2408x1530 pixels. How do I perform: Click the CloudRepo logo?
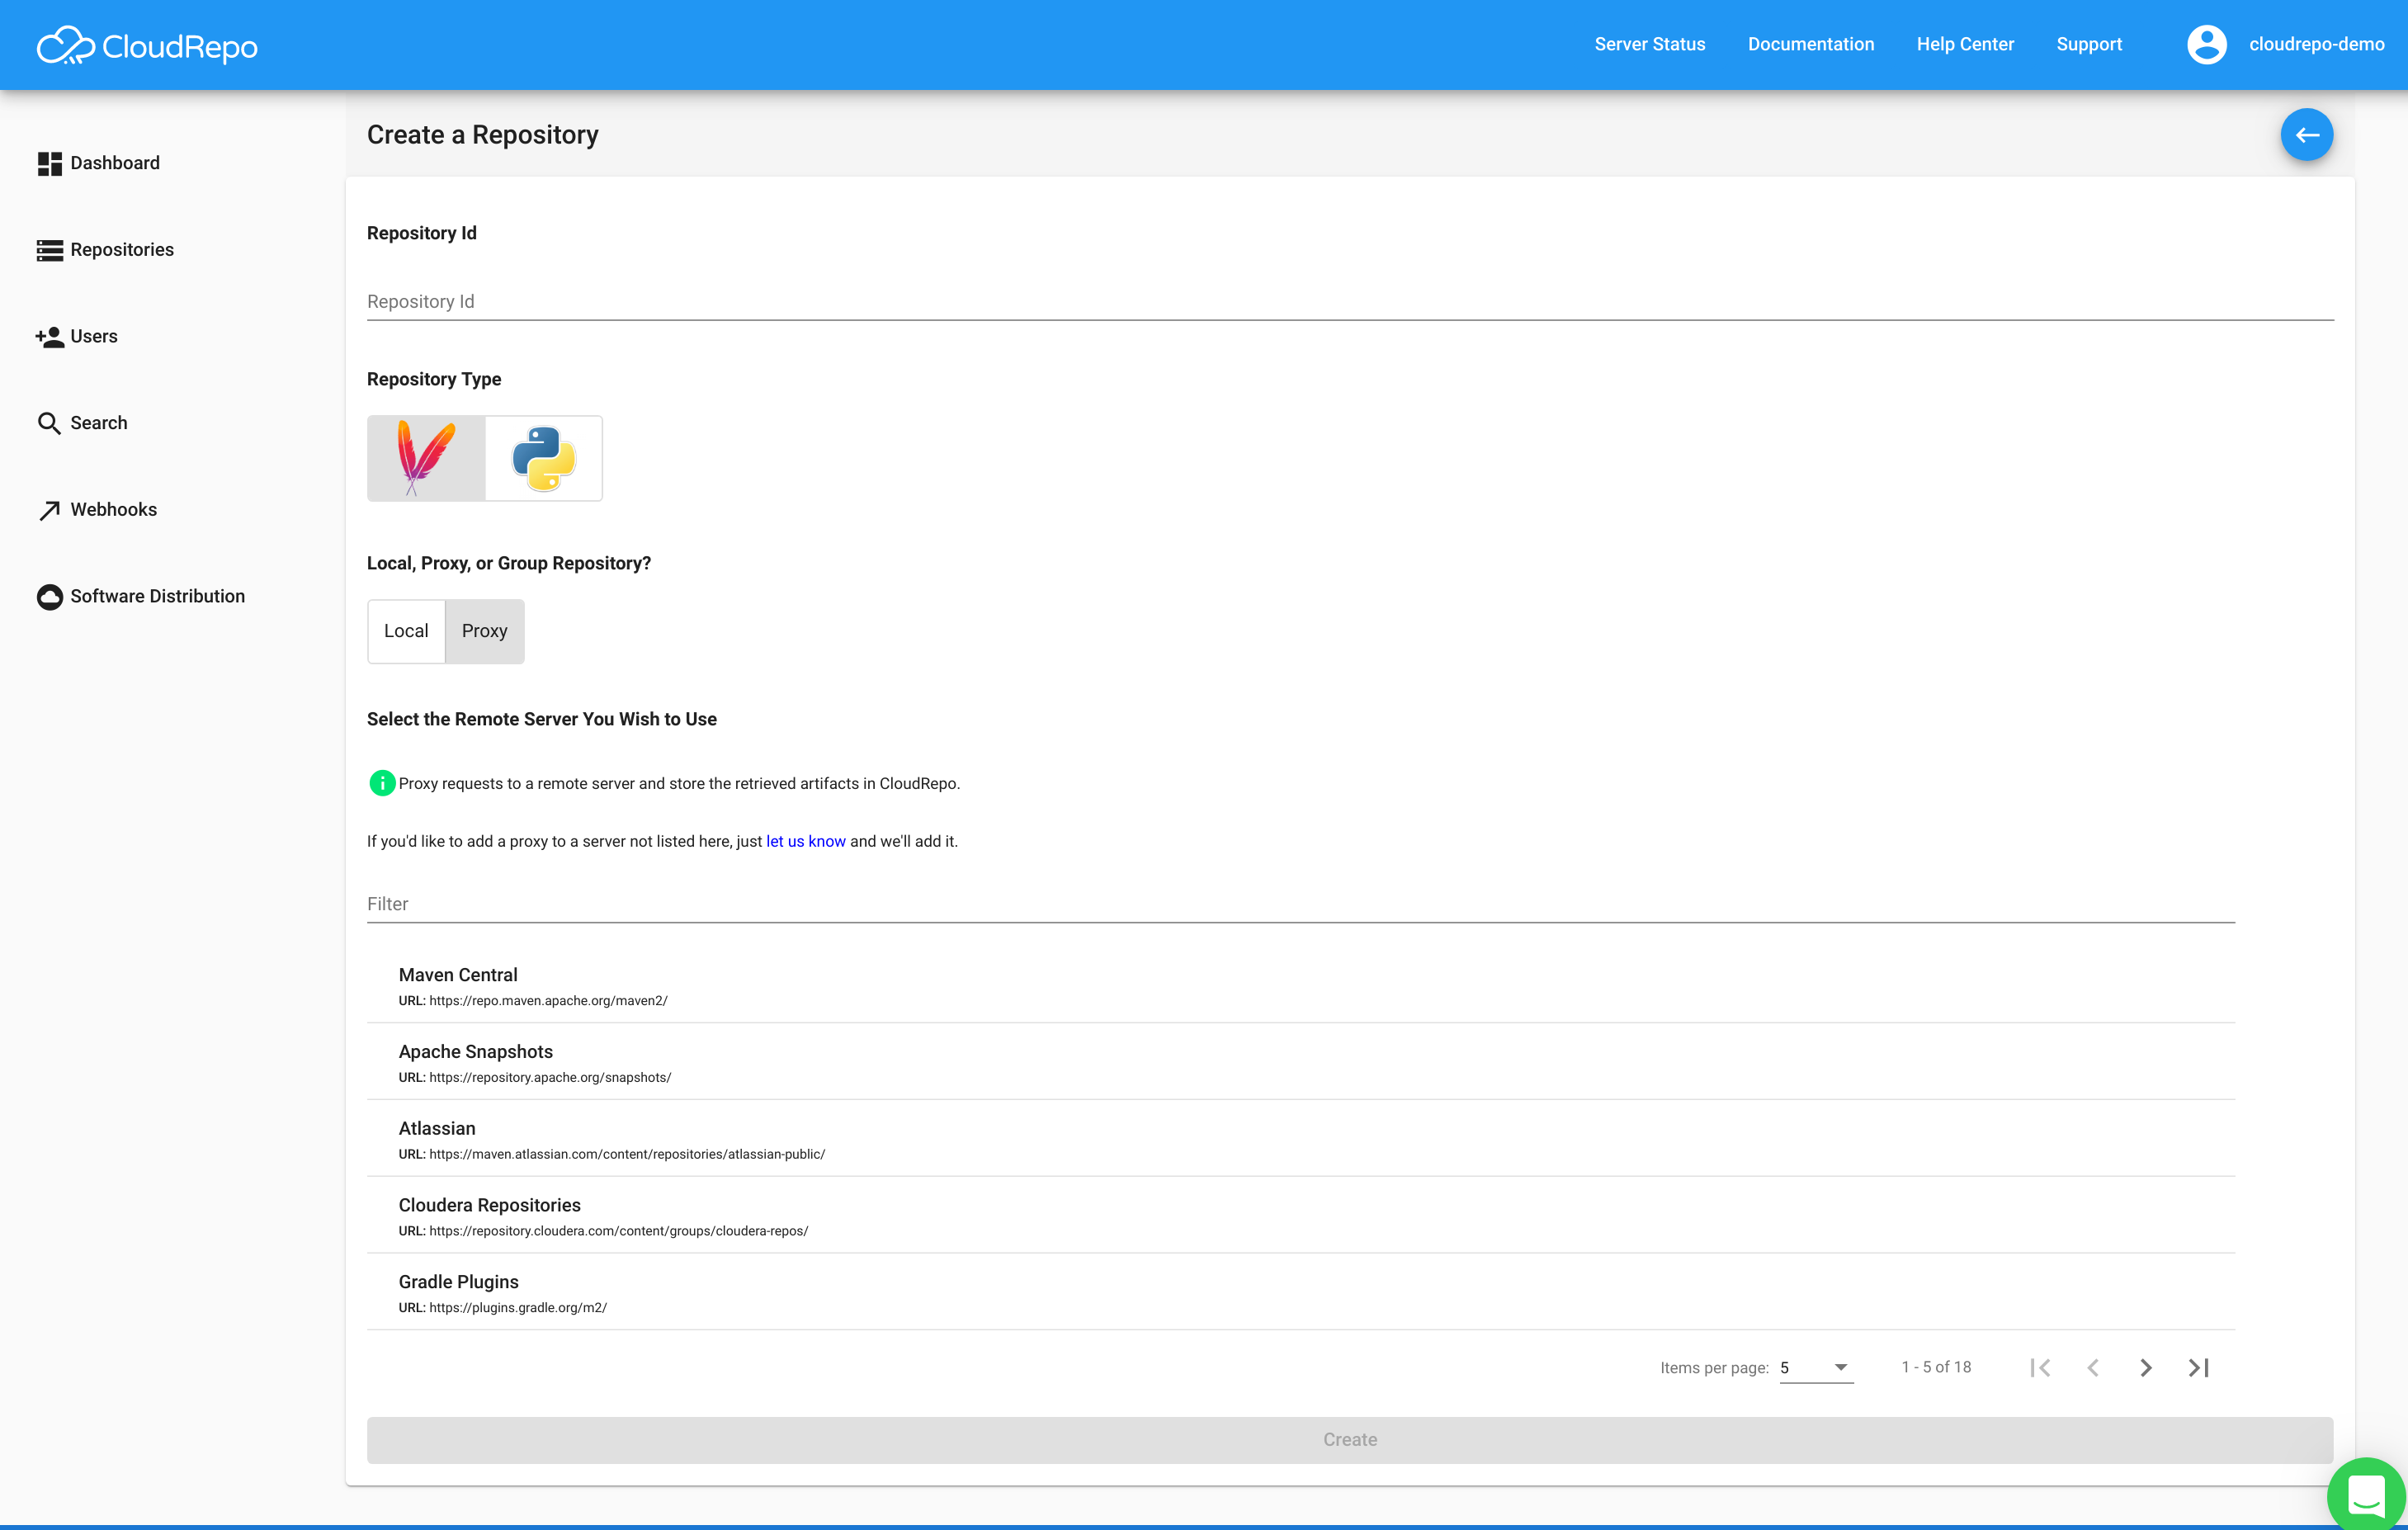147,46
